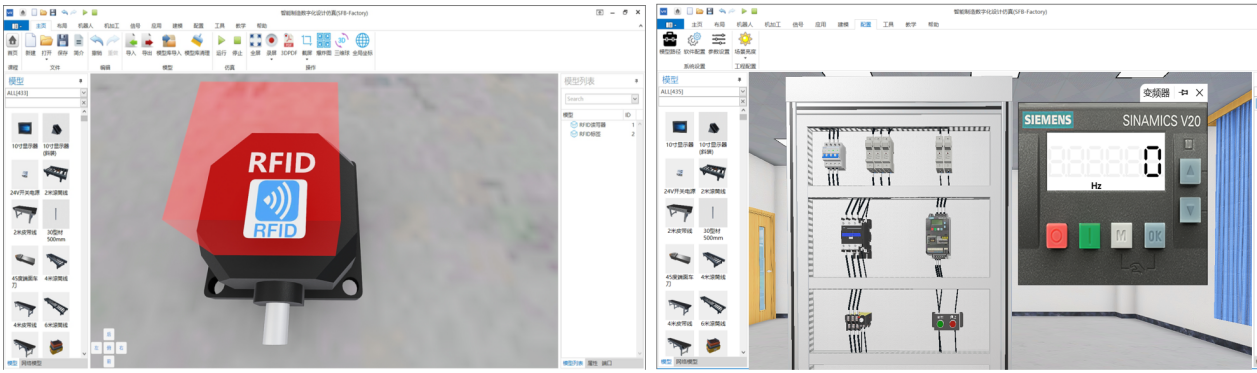Click the OK button on the inverter panel
Screen dimensions: 1257x373
1155,236
